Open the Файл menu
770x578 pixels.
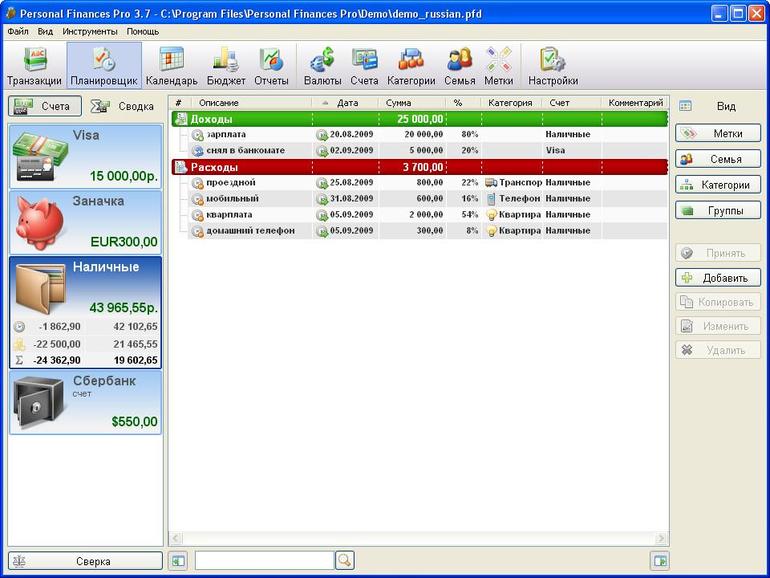point(18,31)
